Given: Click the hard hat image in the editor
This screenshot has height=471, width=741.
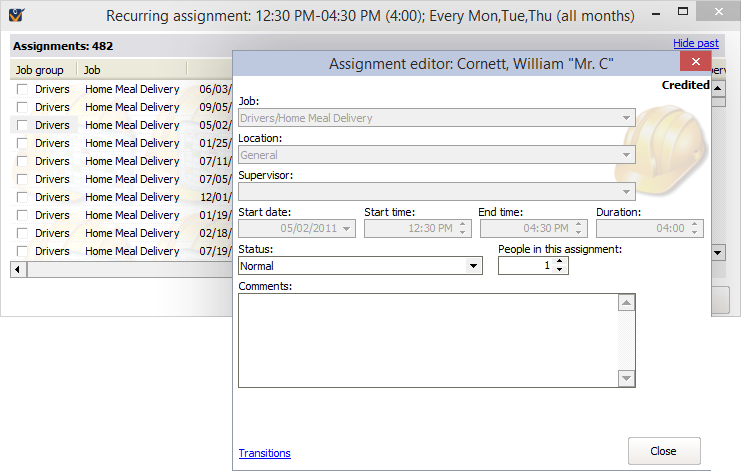Looking at the screenshot, I should 667,152.
